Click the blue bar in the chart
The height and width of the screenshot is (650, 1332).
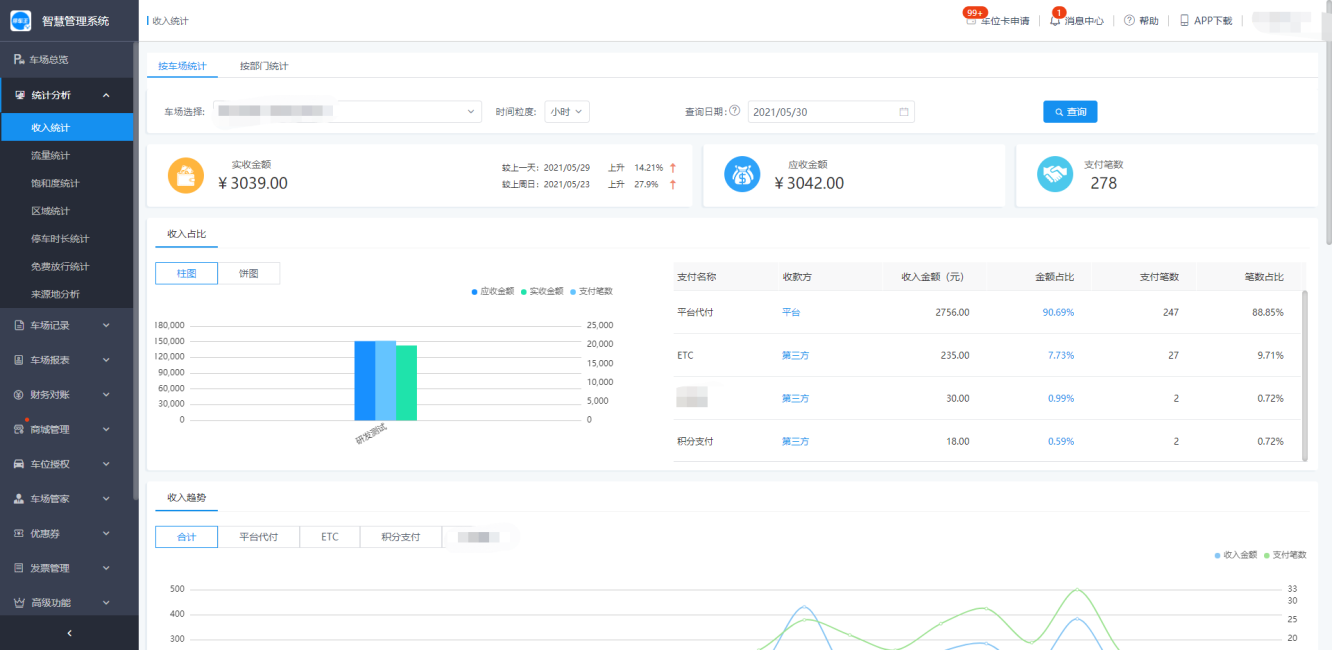pyautogui.click(x=364, y=380)
